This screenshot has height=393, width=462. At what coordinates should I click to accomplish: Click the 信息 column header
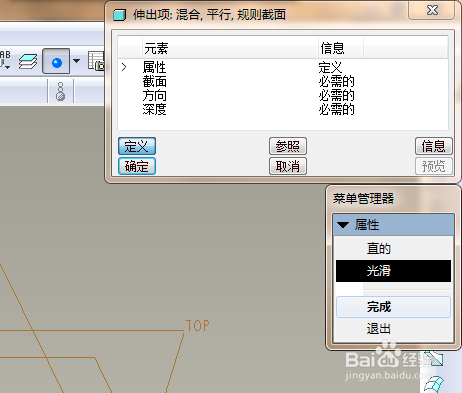coord(340,49)
